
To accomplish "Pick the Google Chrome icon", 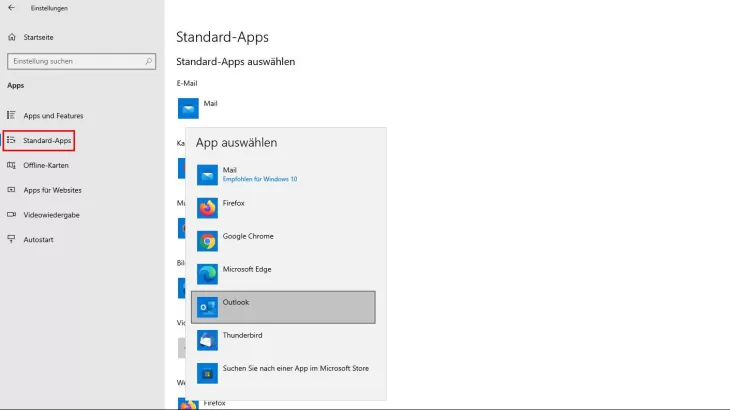I will [x=207, y=241].
